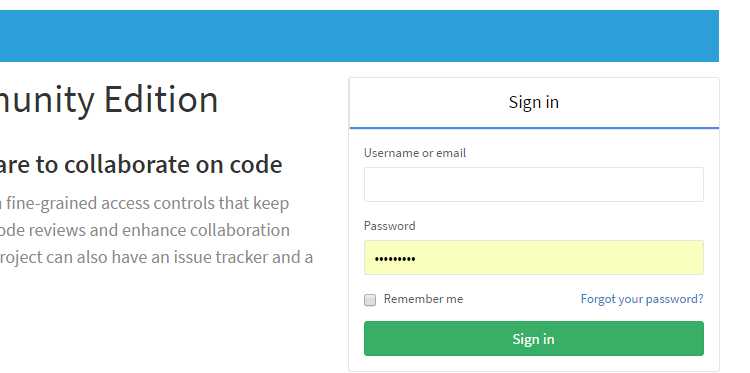Open the Forgot your password link
Image resolution: width=750 pixels, height=373 pixels.
pyautogui.click(x=642, y=299)
